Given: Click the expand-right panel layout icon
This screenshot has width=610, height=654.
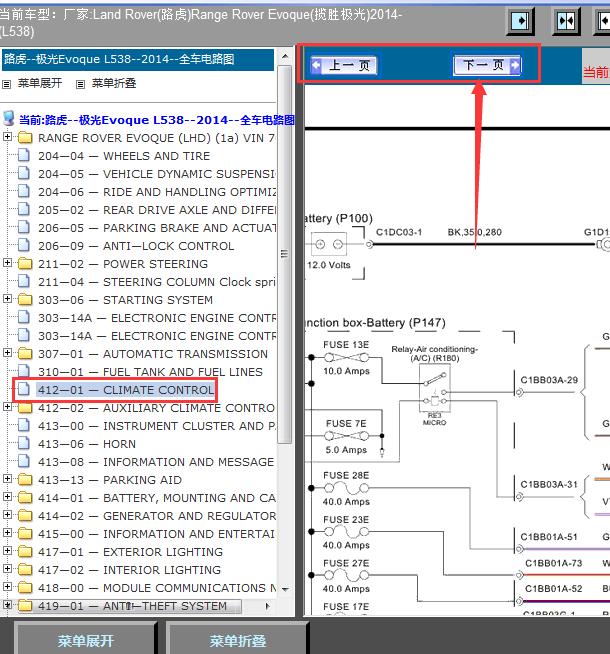Looking at the screenshot, I should 520,20.
